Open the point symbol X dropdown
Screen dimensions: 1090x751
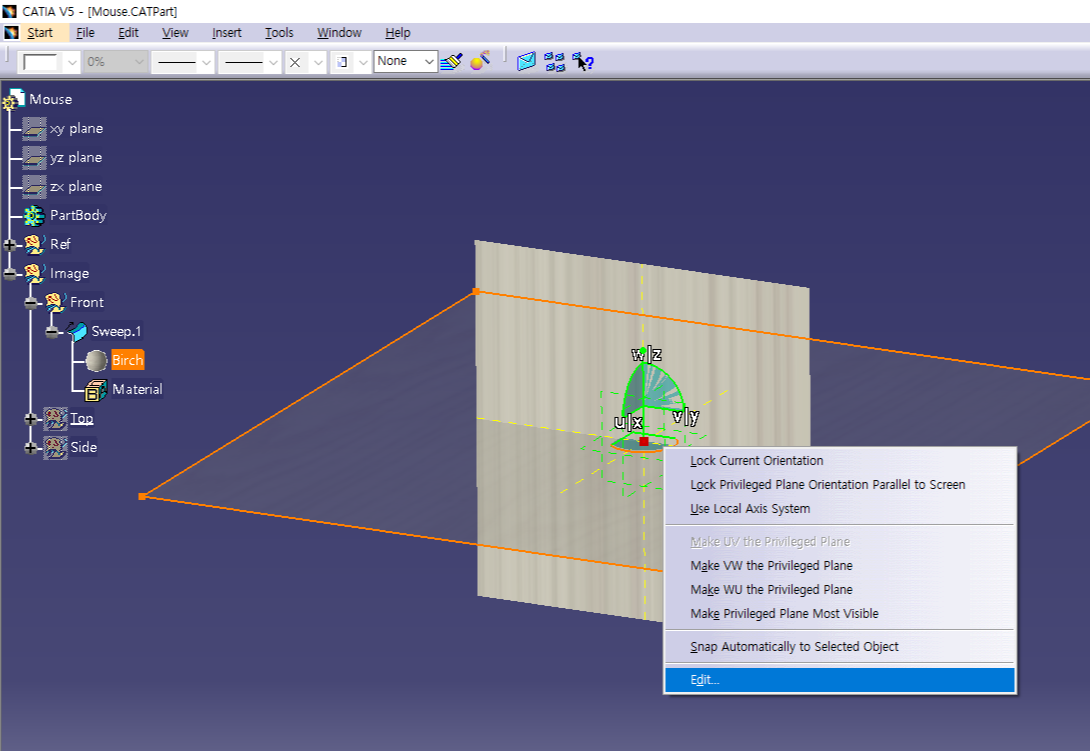pos(318,62)
